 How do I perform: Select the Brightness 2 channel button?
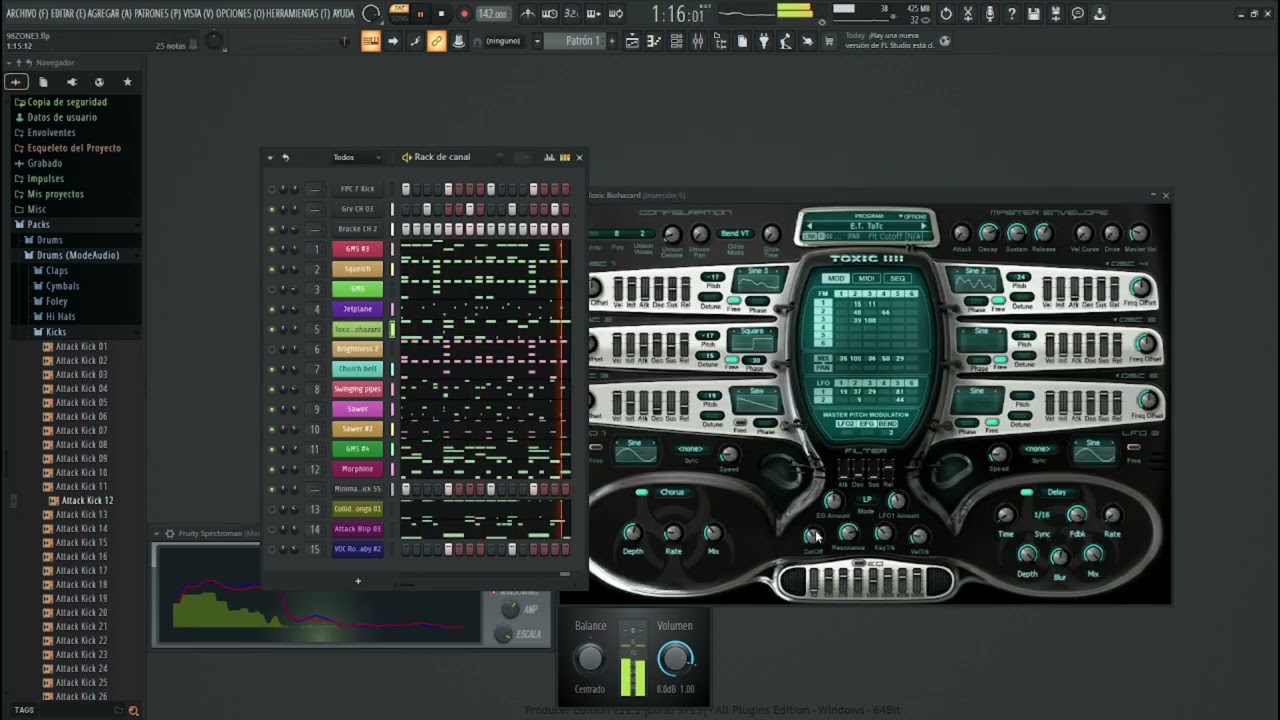[357, 349]
